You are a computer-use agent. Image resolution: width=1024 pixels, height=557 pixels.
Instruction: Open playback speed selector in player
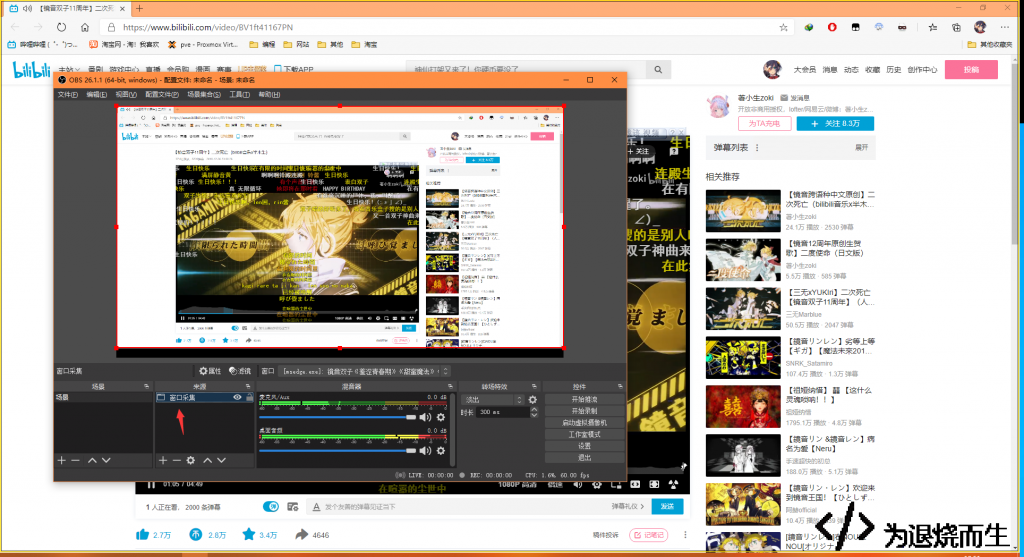point(554,485)
